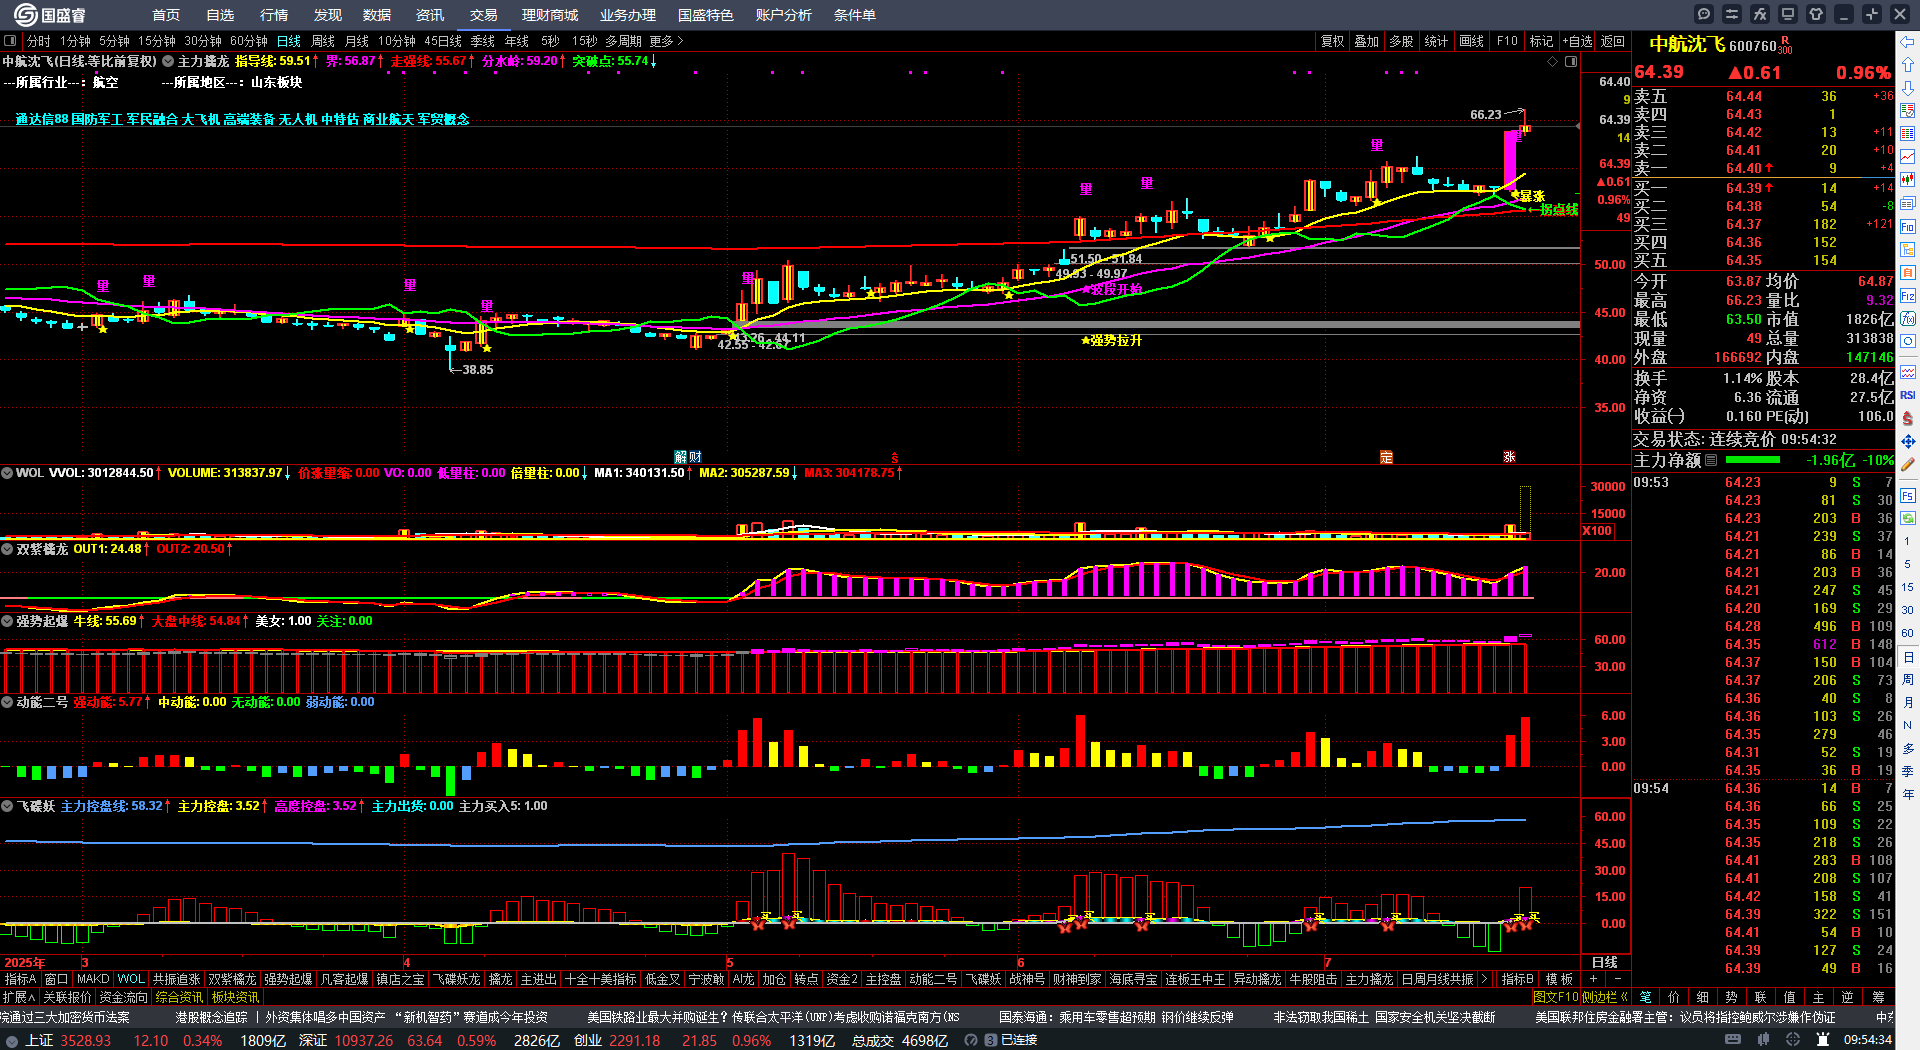This screenshot has height=1050, width=1920.
Task: Click the F10 company info button
Action: (x=1507, y=41)
